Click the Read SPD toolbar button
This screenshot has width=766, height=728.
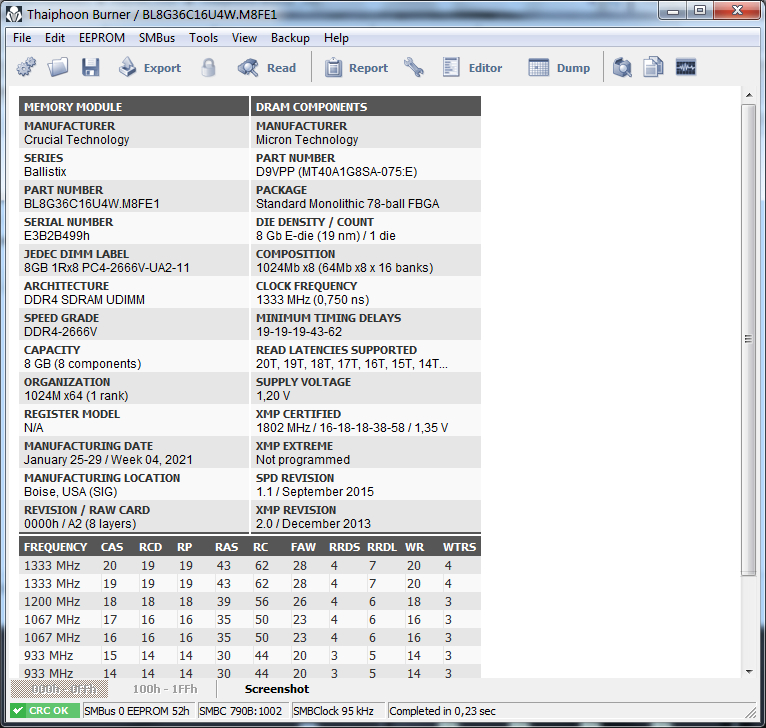[268, 67]
